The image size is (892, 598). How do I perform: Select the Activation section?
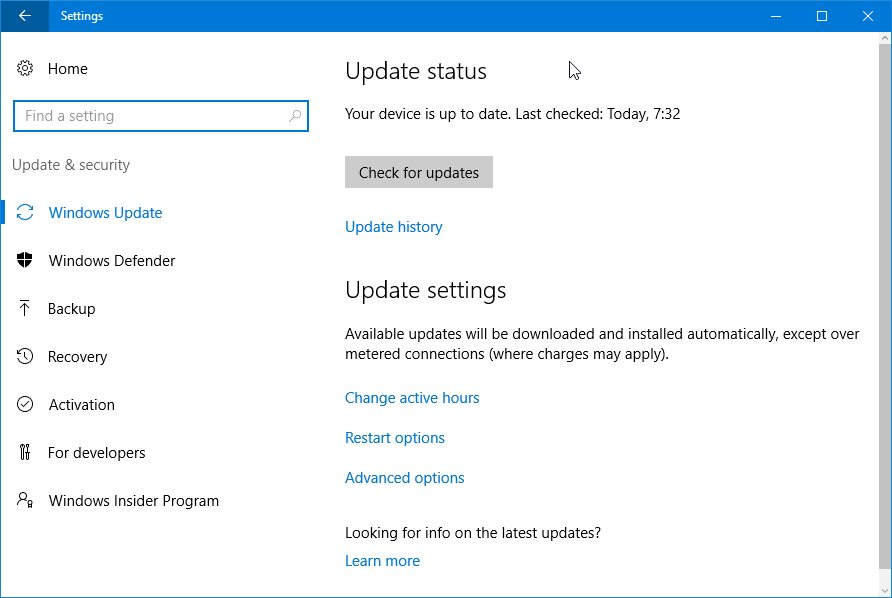coord(81,405)
